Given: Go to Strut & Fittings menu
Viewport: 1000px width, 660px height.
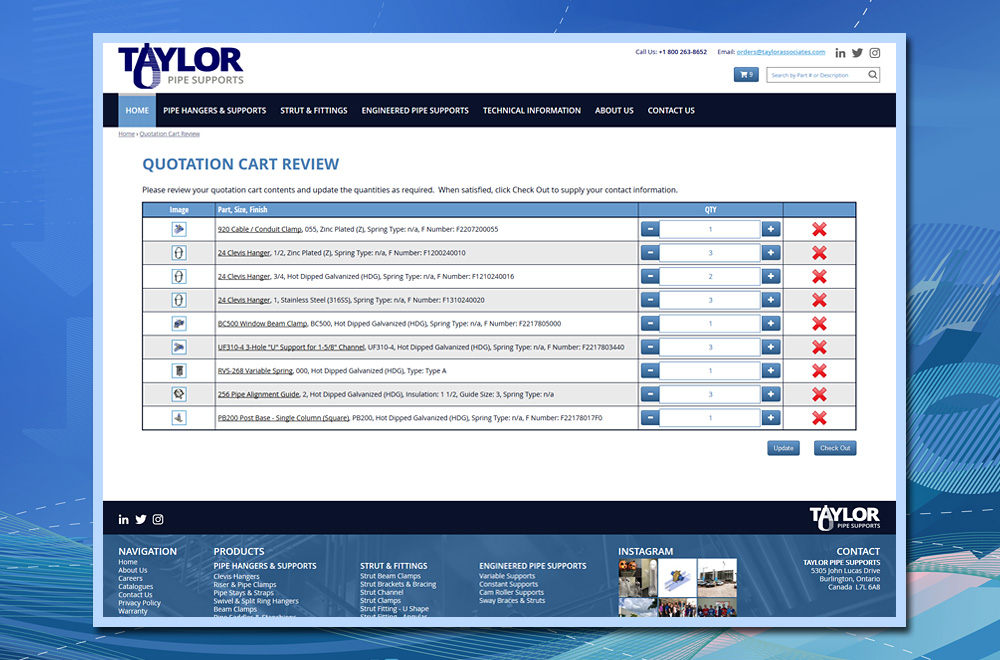Looking at the screenshot, I should (314, 111).
